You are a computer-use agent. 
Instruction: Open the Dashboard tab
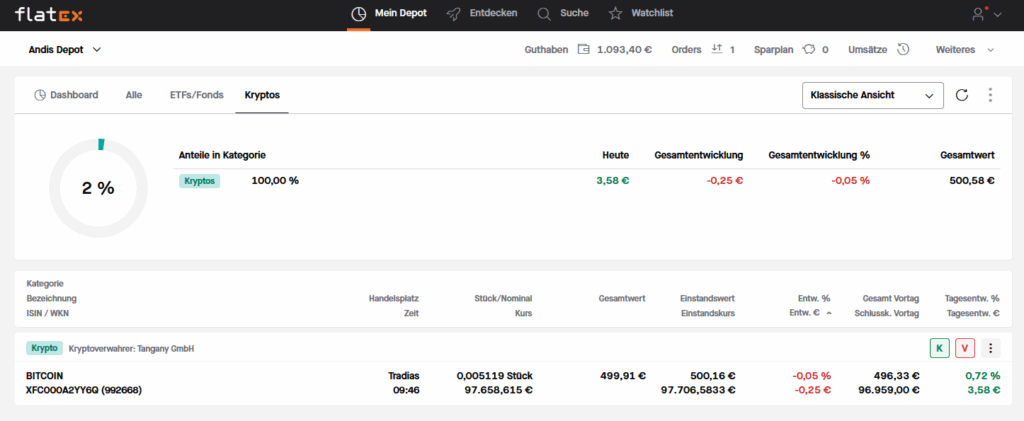click(66, 95)
